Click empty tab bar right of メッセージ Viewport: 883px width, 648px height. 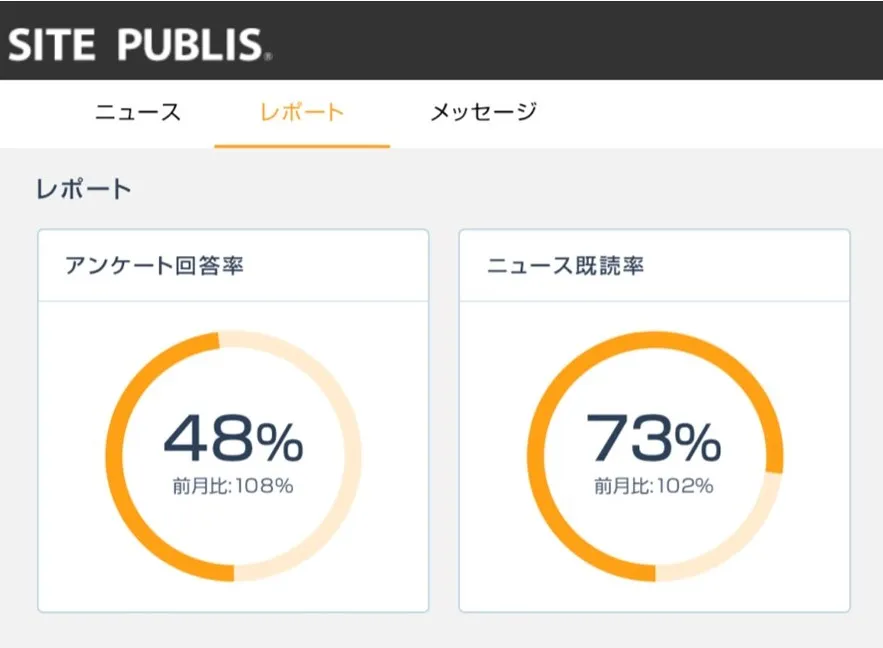pyautogui.click(x=720, y=112)
